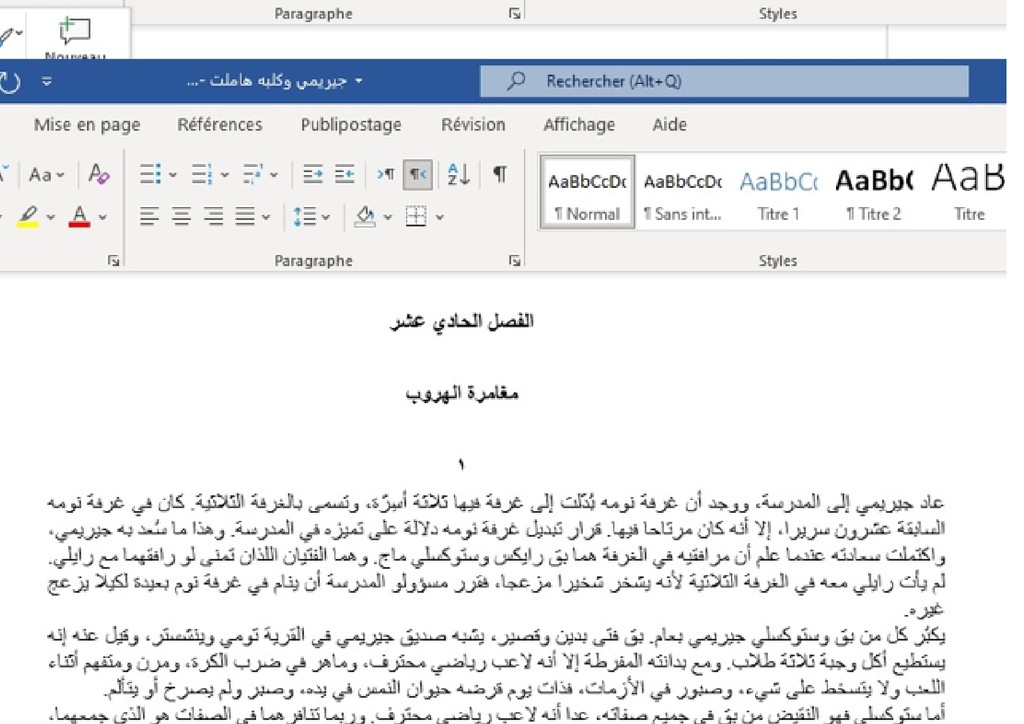Viewport: 1024px width, 724px height.
Task: Apply a numbered list
Action: 201,175
